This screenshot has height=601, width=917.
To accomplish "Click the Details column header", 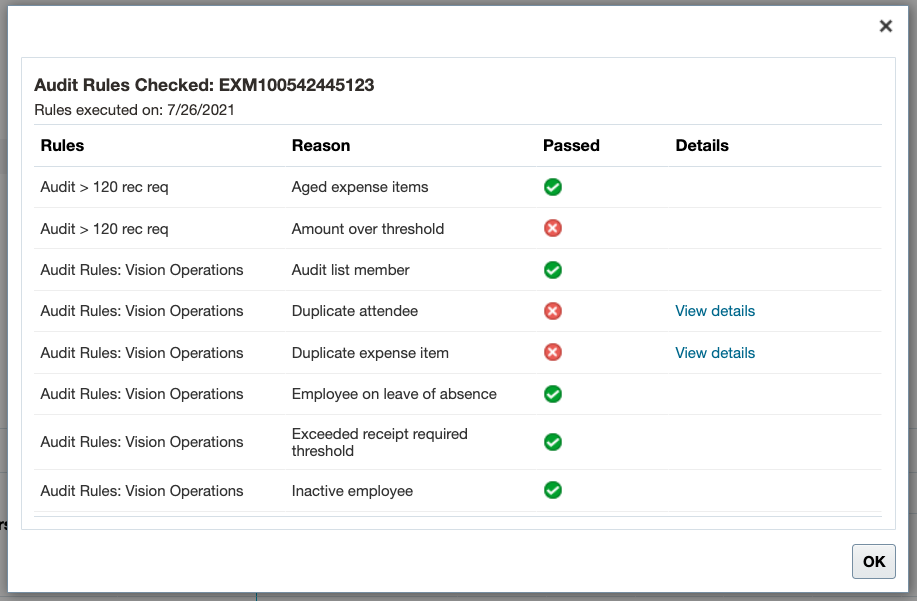I will click(702, 145).
